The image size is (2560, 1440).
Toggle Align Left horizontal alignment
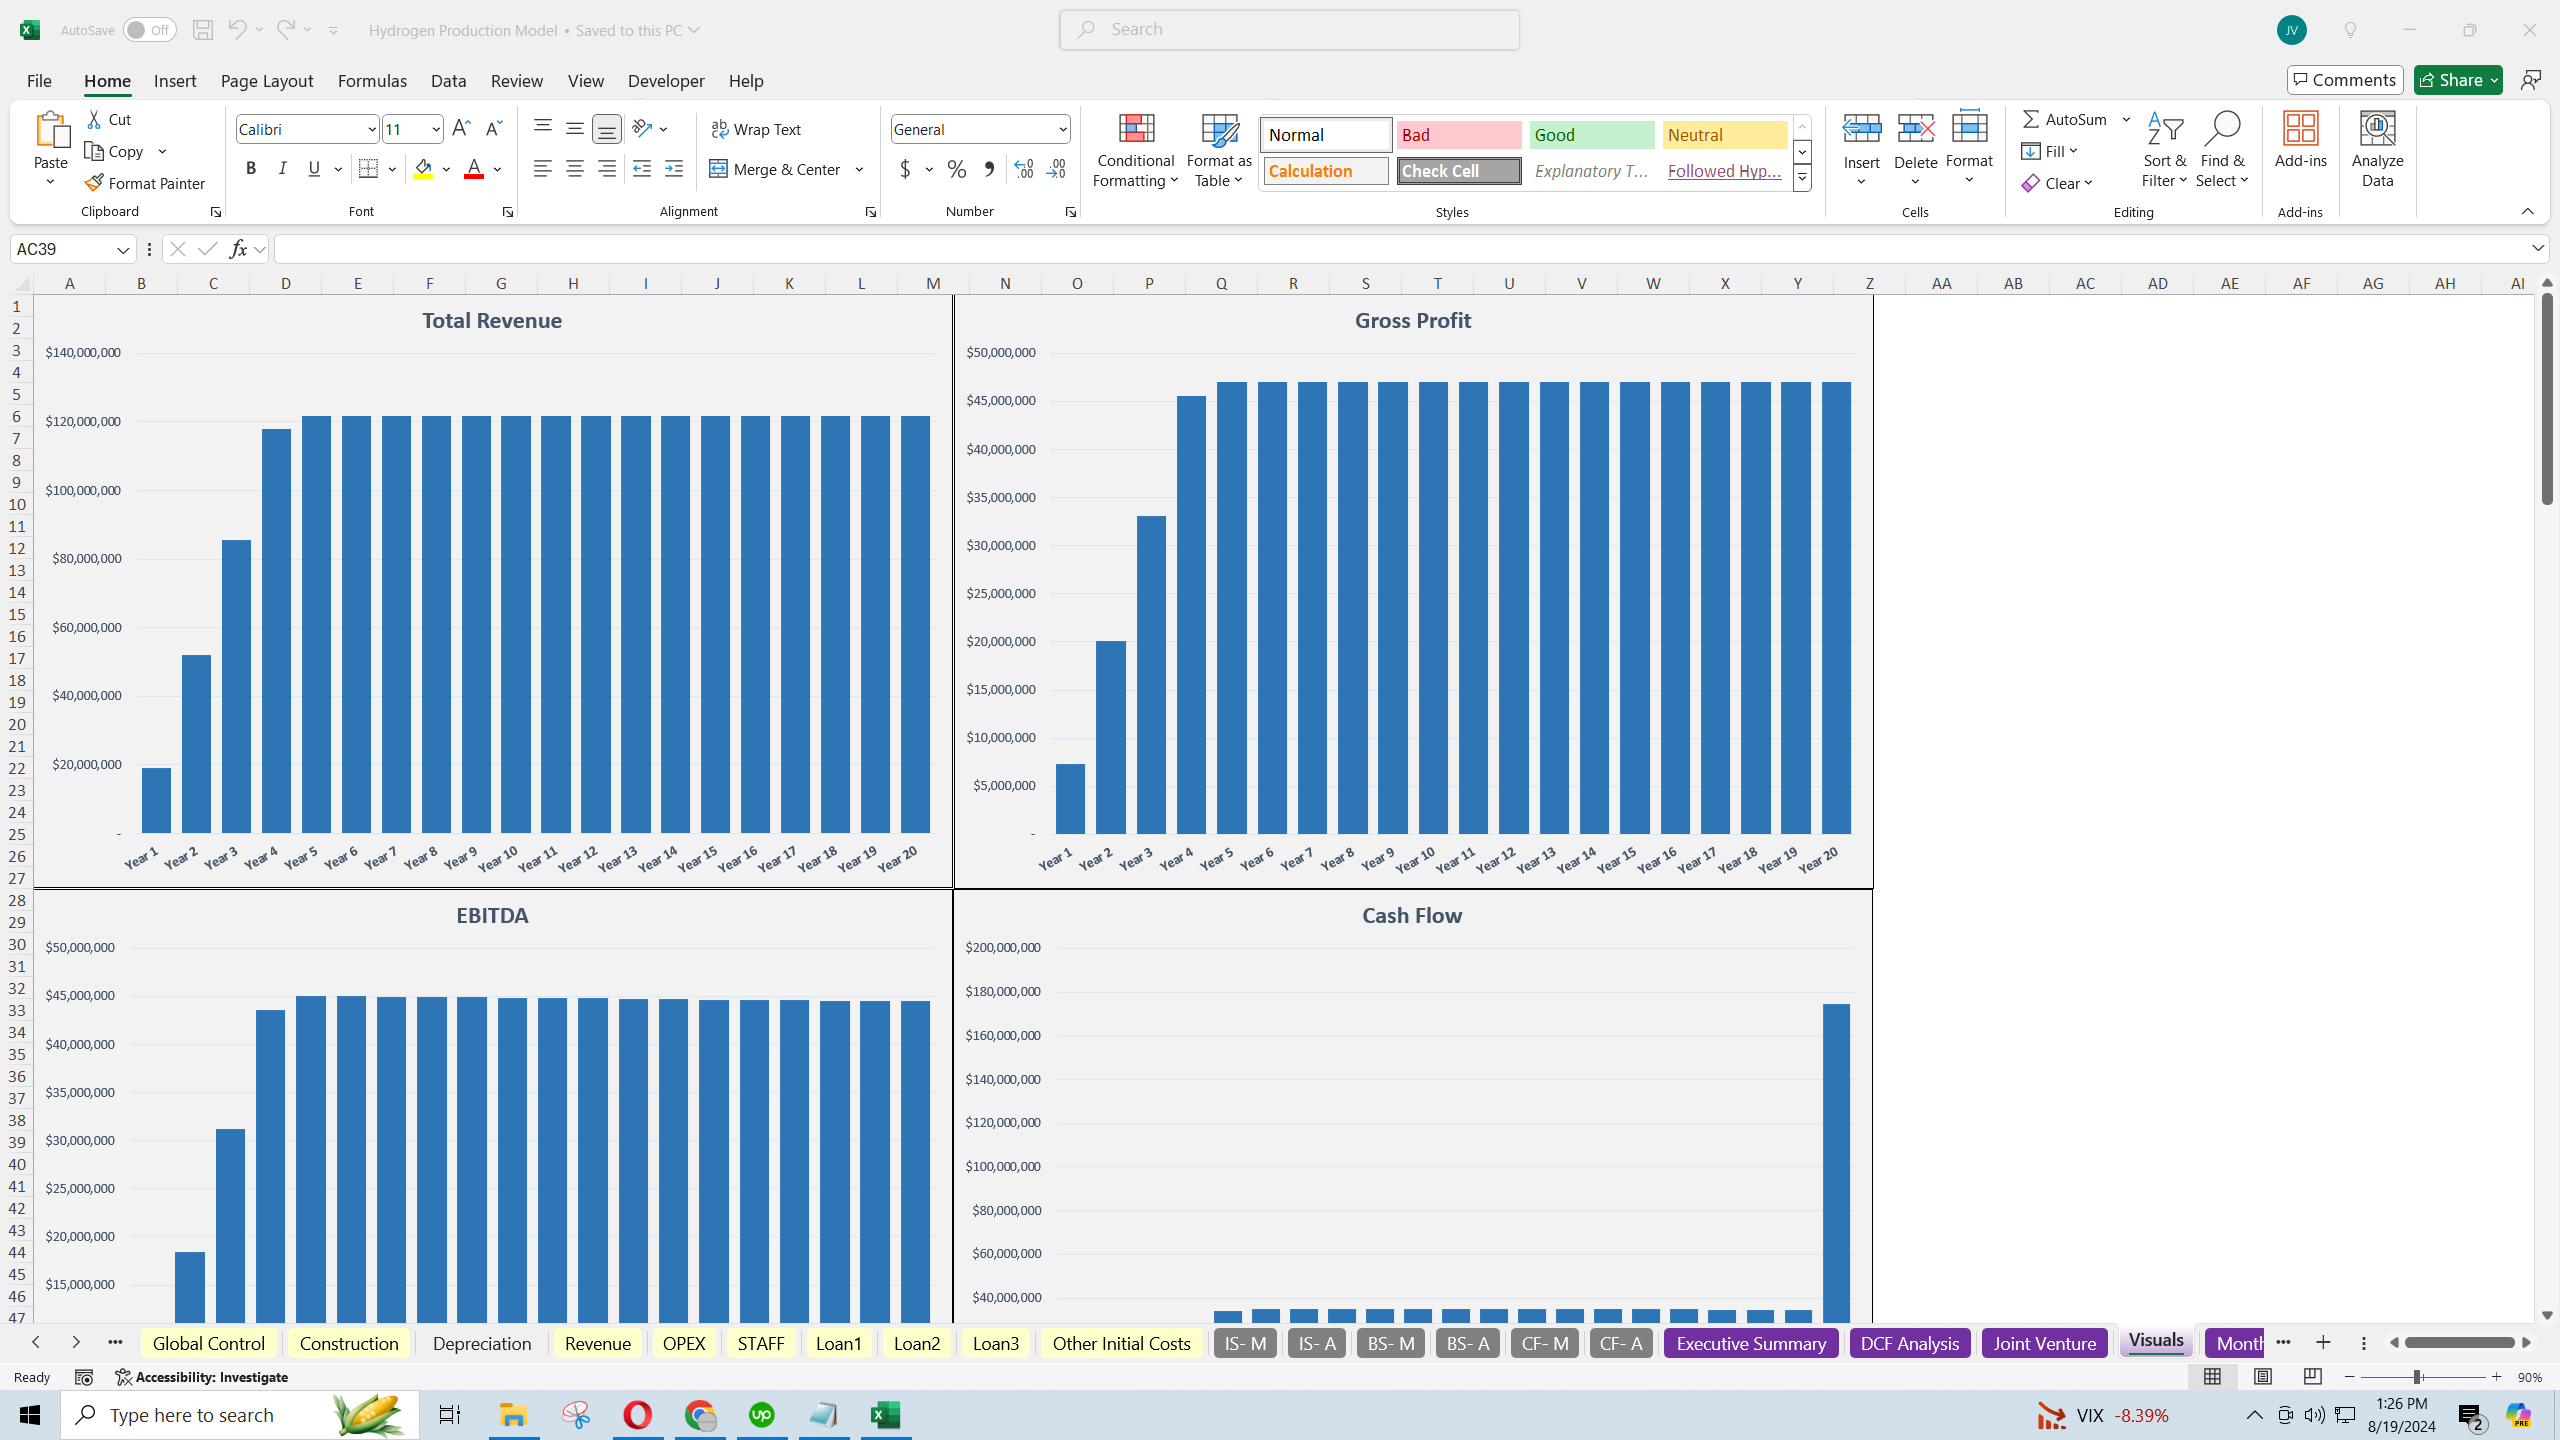543,169
